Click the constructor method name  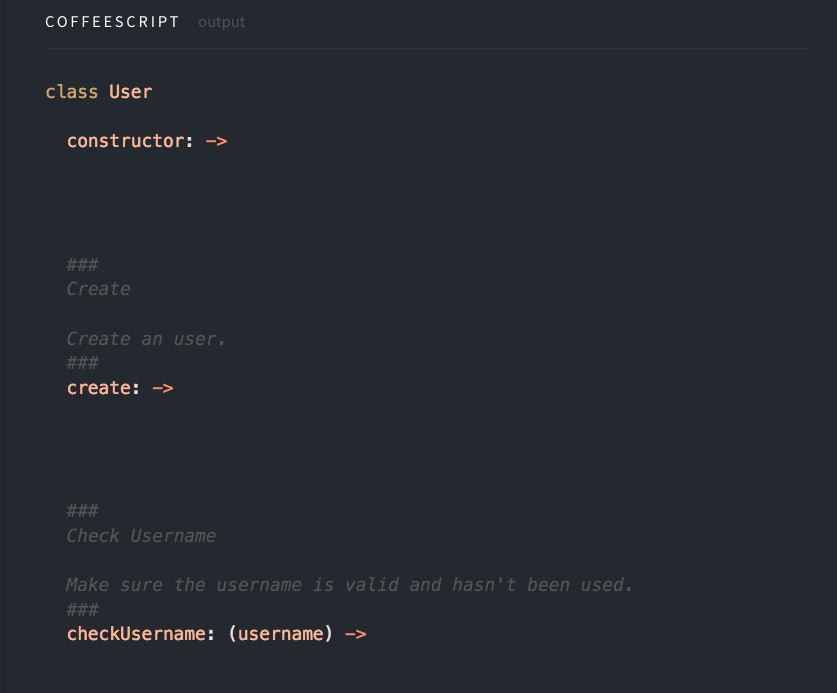(125, 141)
